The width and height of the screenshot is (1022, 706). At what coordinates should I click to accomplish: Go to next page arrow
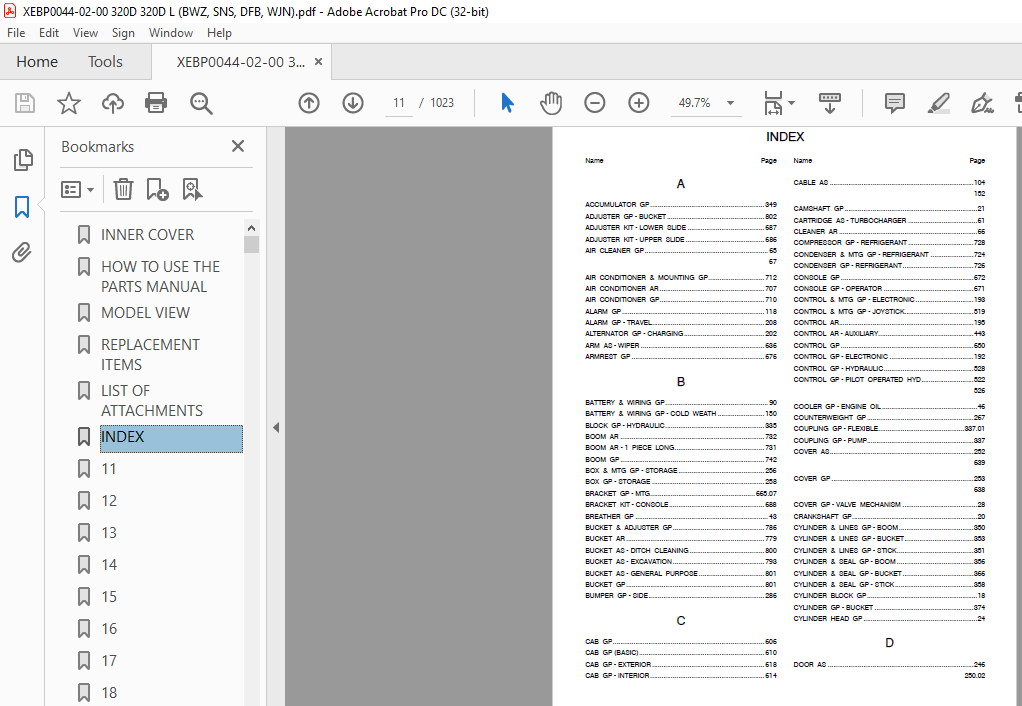(353, 103)
